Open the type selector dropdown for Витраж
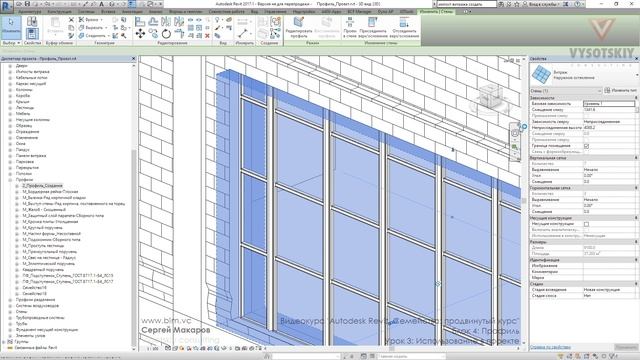The width and height of the screenshot is (640, 360). pos(637,75)
